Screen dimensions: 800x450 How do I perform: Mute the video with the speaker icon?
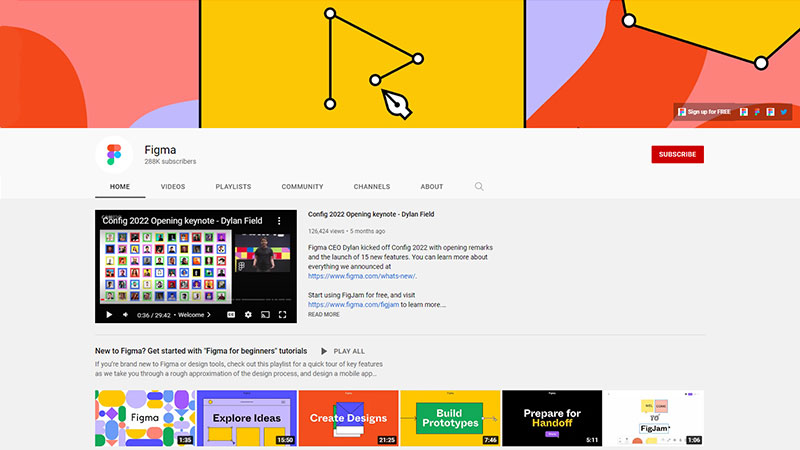click(125, 315)
